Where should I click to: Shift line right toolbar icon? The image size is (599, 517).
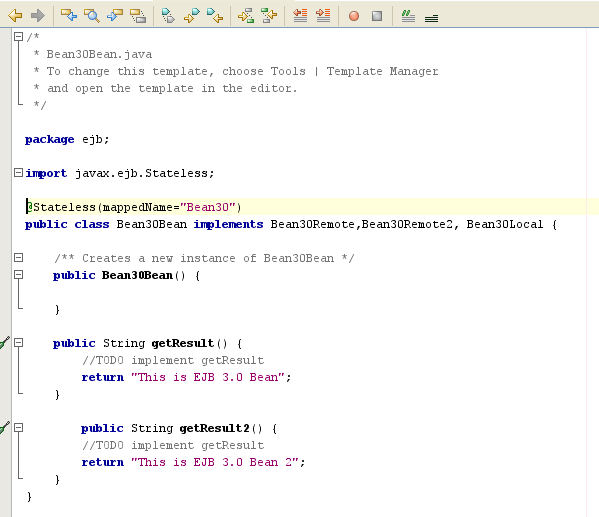pos(323,16)
